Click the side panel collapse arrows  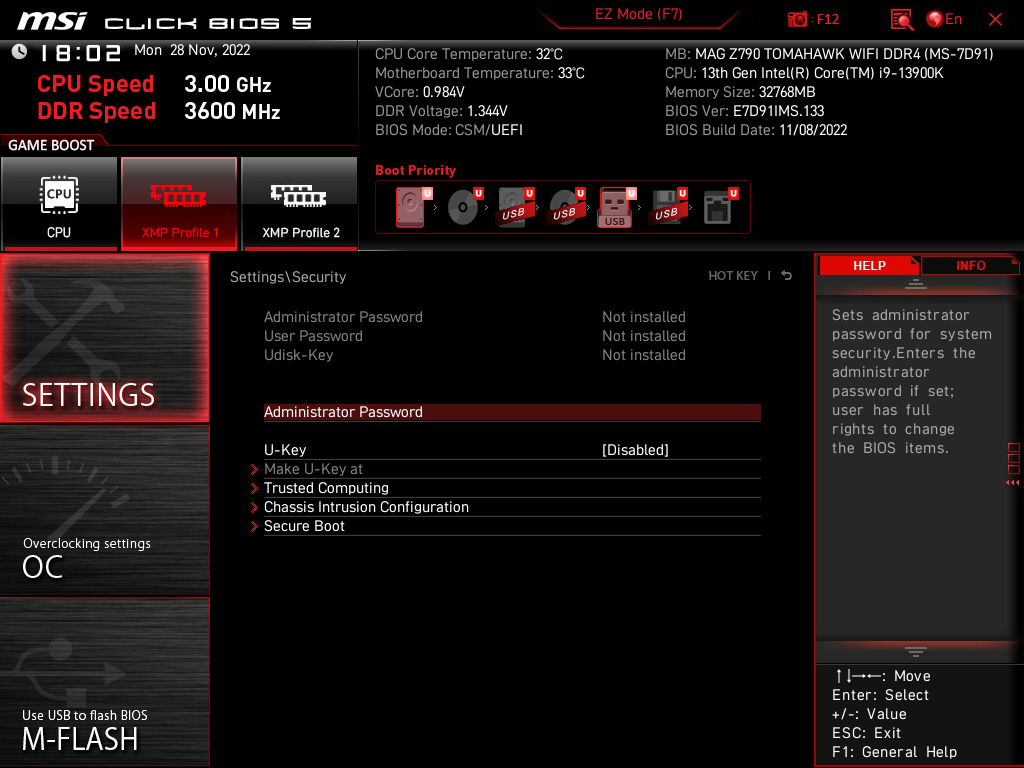[1013, 483]
